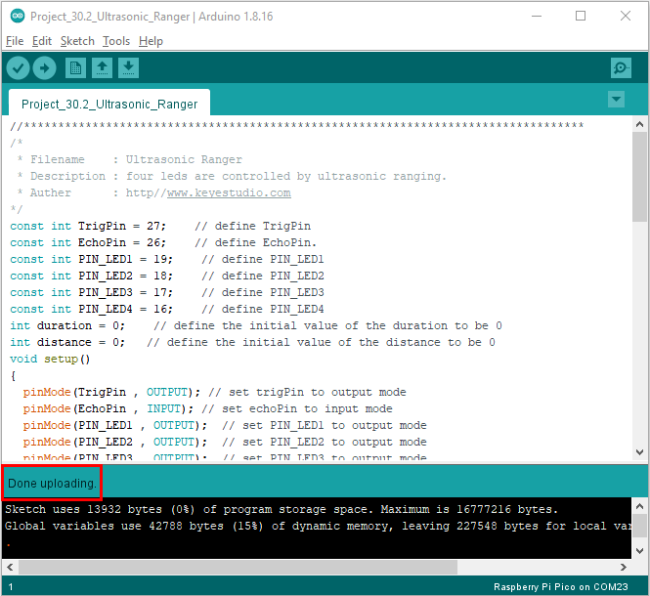Image resolution: width=650 pixels, height=596 pixels.
Task: Click editor scrollbar down arrow
Action: (639, 452)
